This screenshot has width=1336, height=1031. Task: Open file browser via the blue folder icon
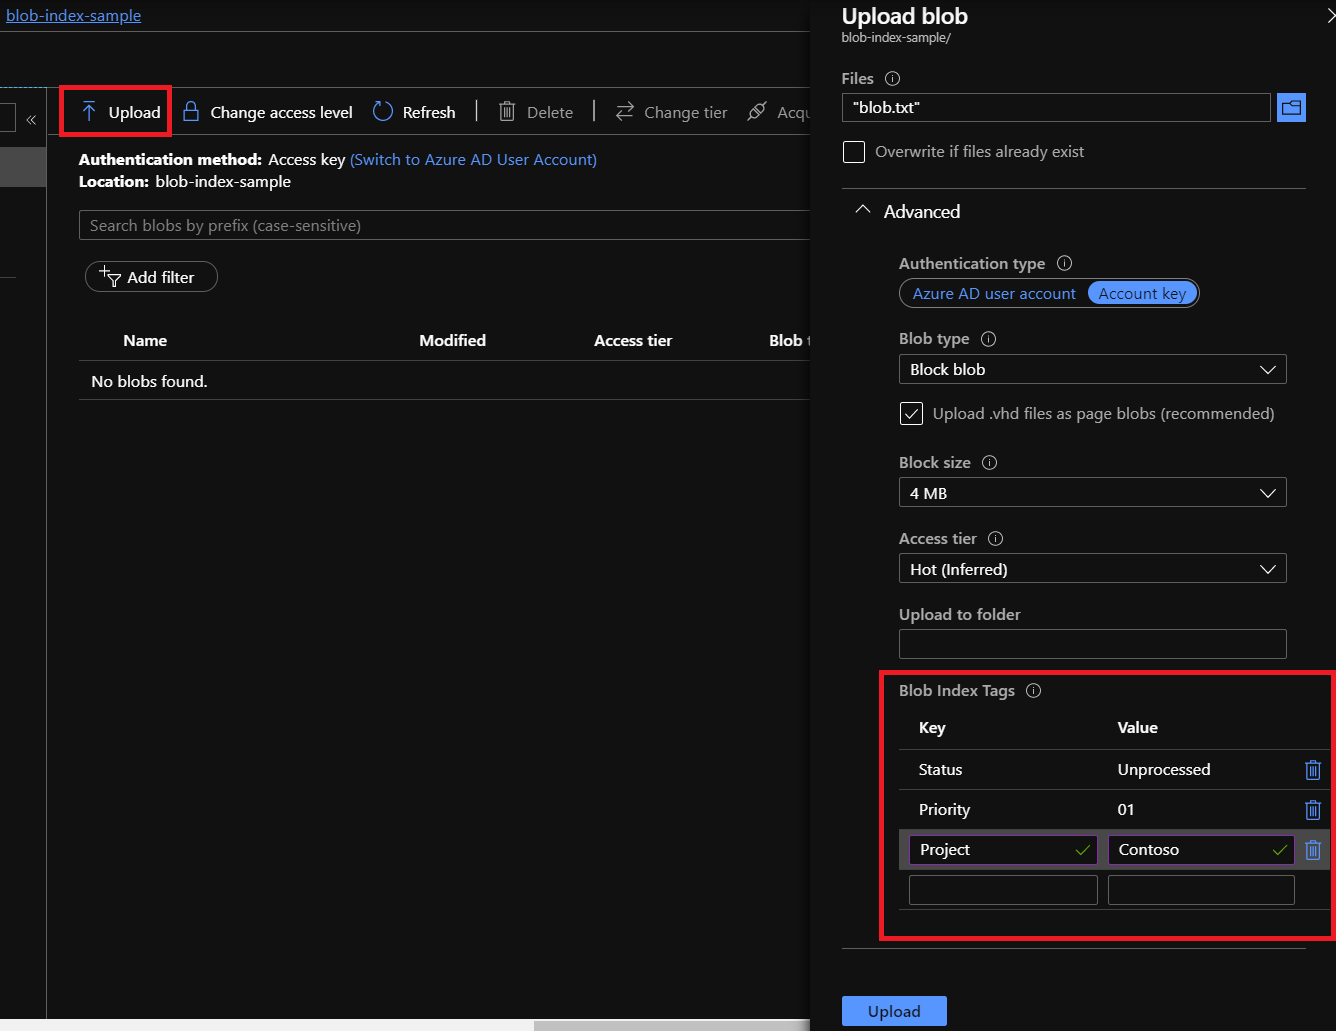pos(1291,106)
